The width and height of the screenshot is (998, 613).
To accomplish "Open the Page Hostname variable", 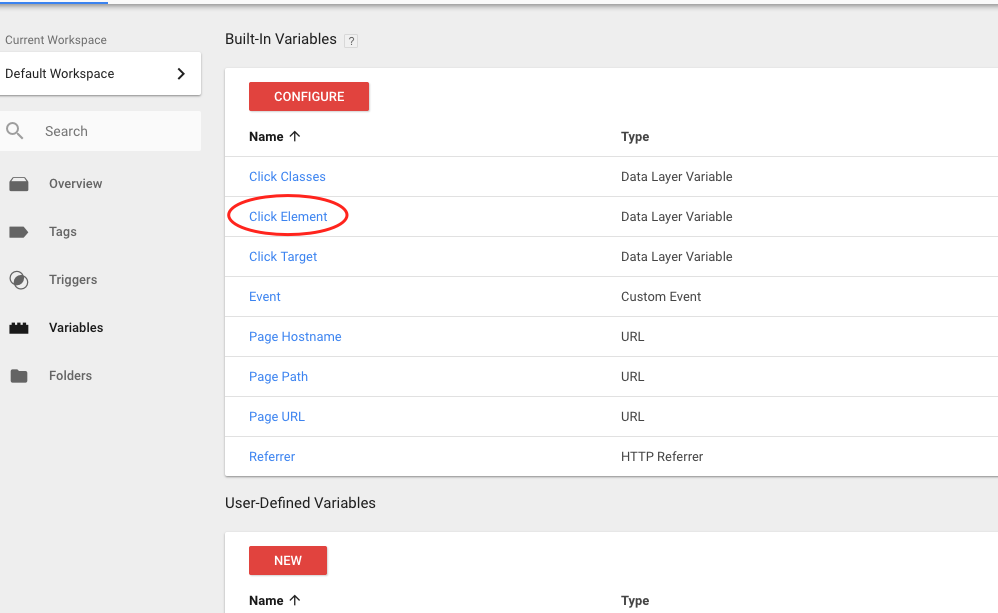I will point(295,337).
